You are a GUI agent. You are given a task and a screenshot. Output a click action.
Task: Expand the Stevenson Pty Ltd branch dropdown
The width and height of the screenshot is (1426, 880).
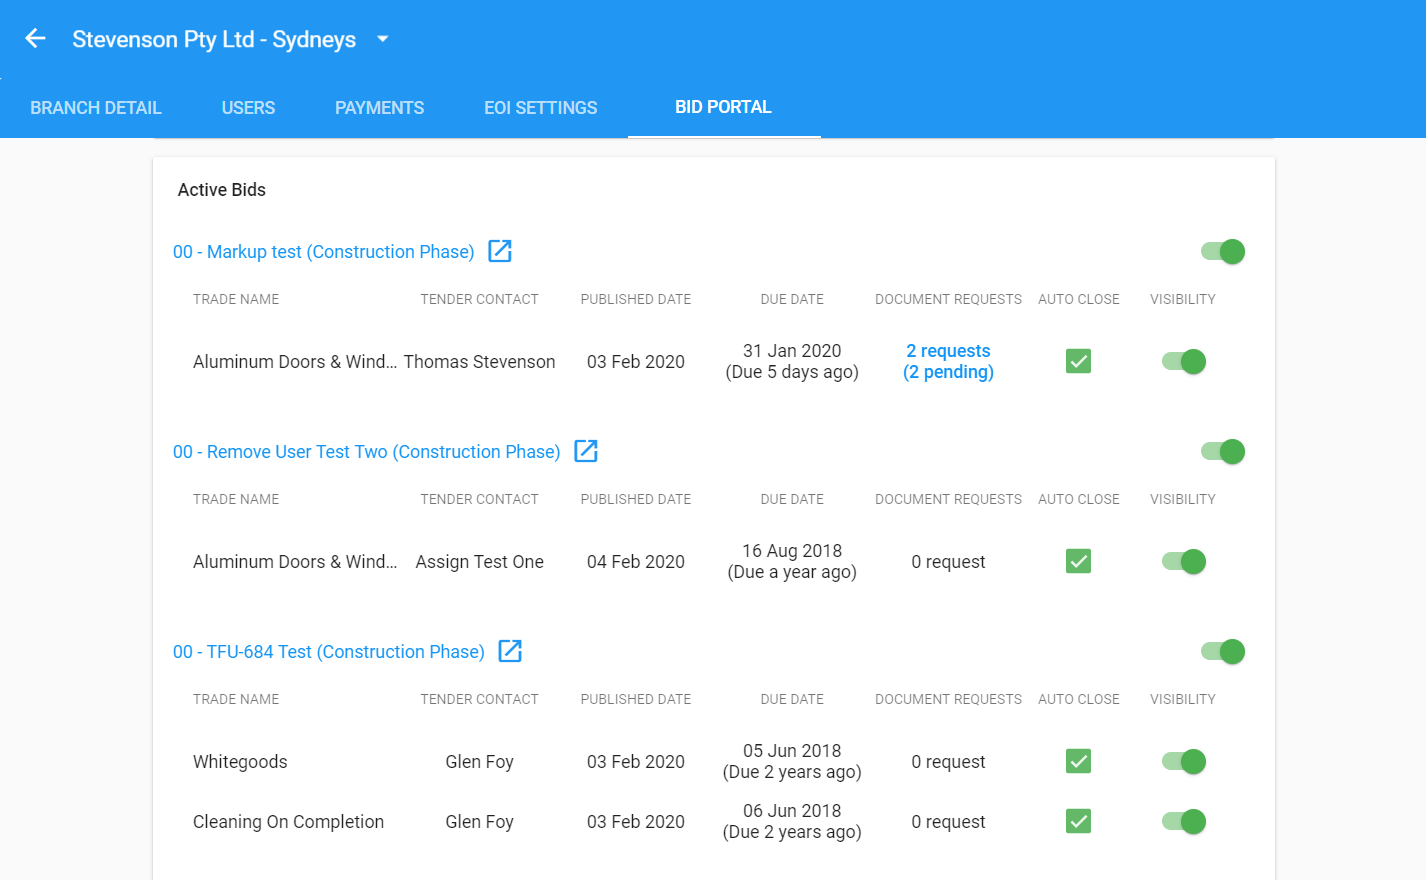click(x=382, y=39)
